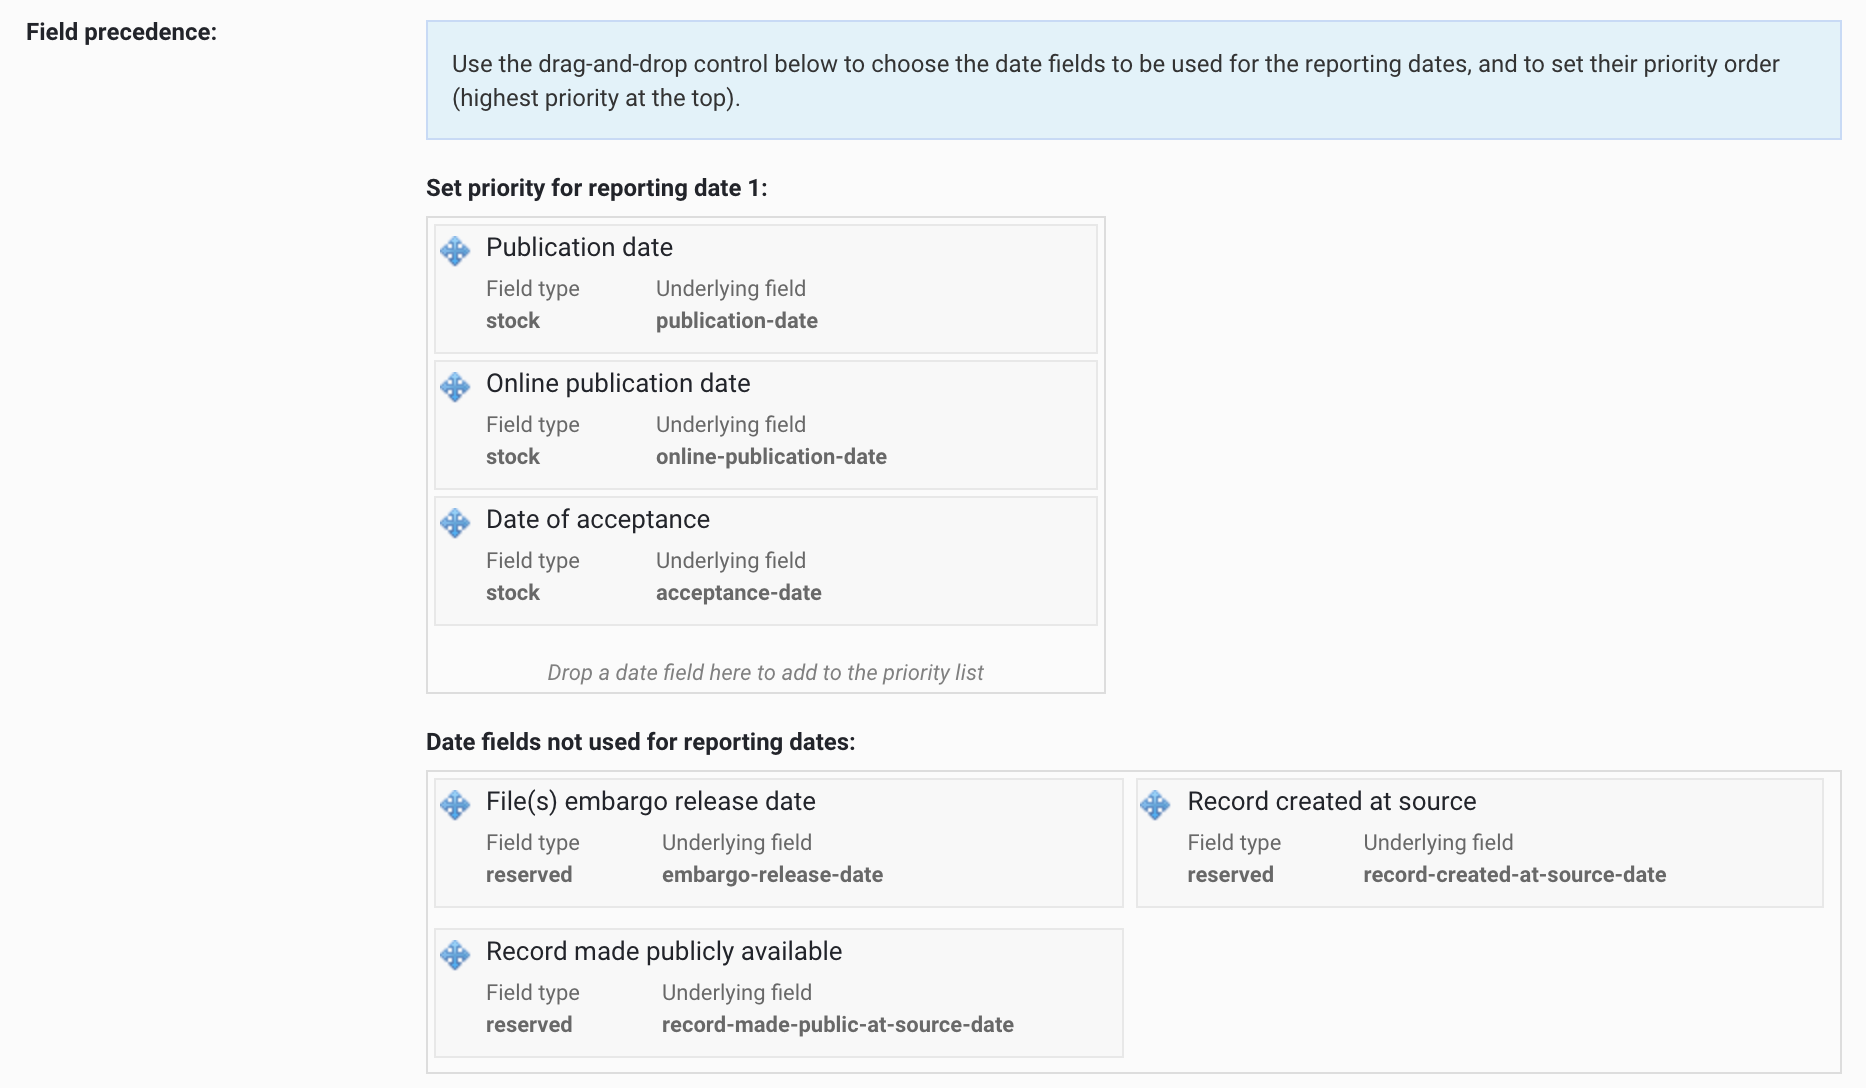The image size is (1866, 1088).
Task: Click the Record made publicly available title
Action: pos(664,951)
